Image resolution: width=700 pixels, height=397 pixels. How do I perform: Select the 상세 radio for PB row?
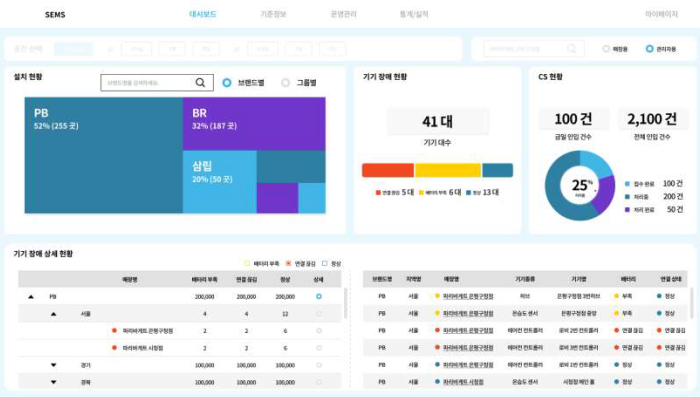tap(319, 297)
